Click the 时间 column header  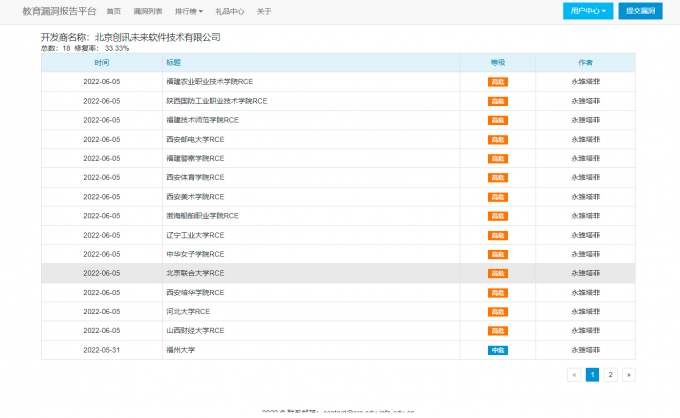pos(101,63)
